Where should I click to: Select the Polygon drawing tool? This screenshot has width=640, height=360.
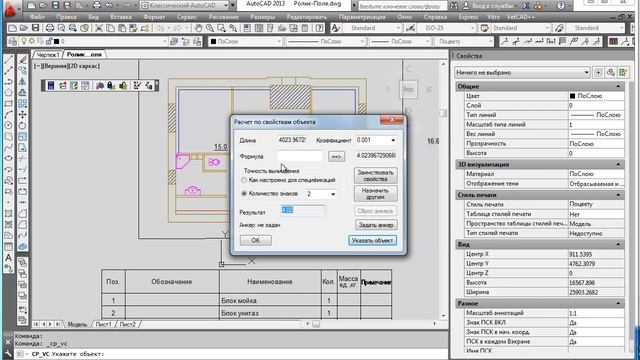pos(8,93)
